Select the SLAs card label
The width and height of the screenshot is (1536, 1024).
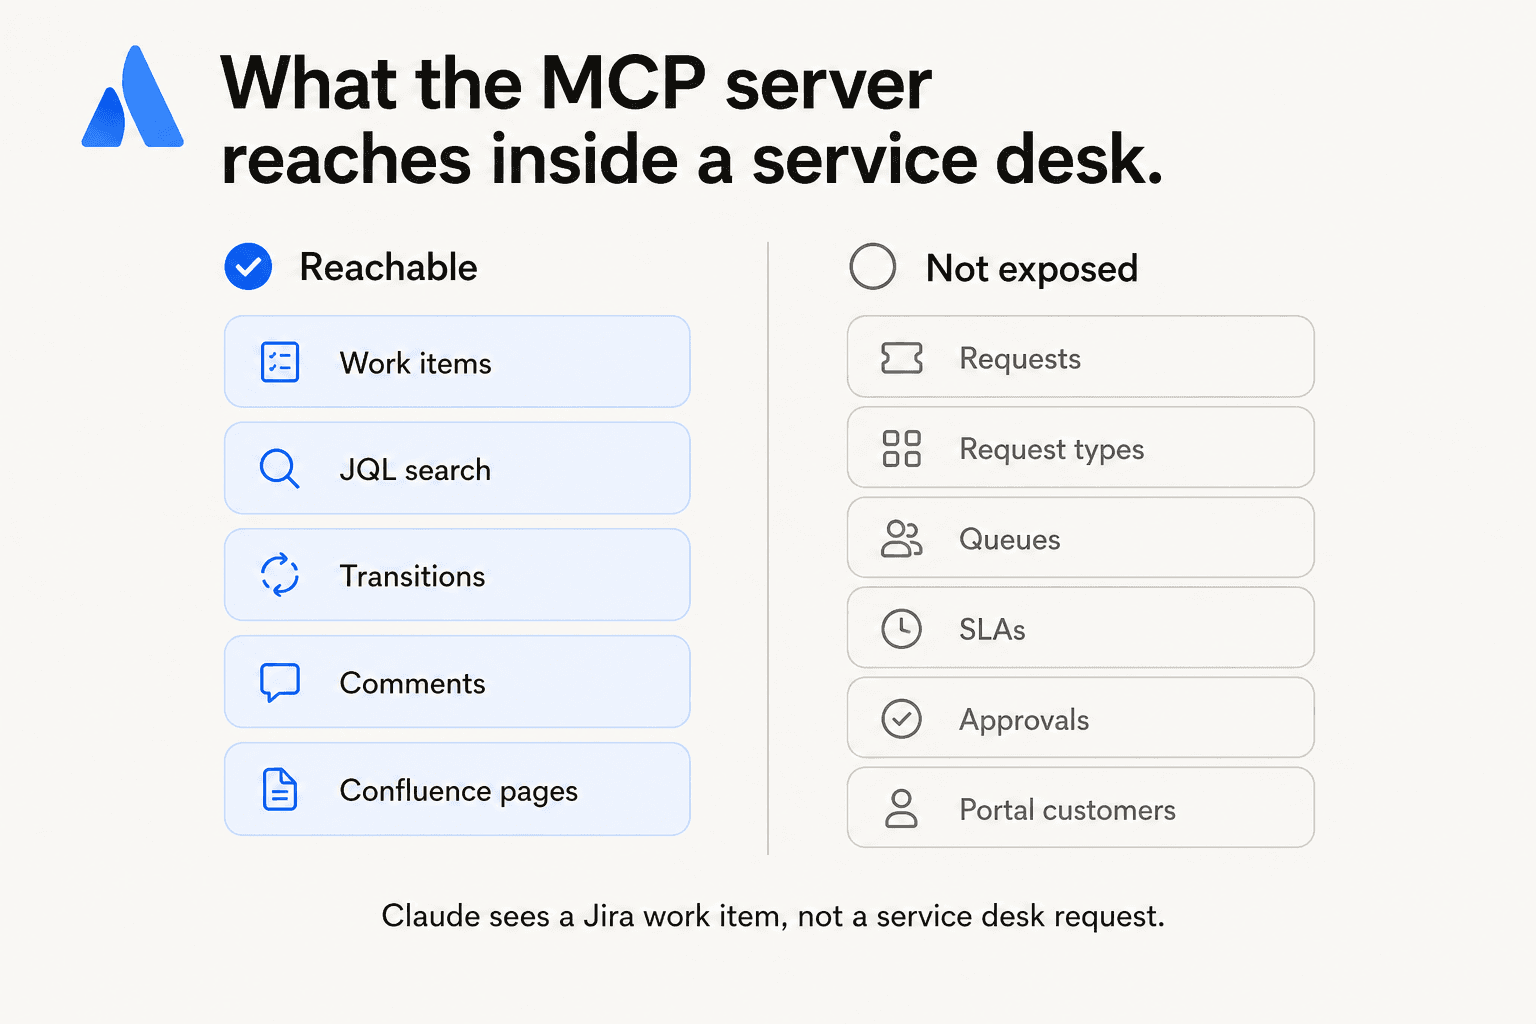993,630
